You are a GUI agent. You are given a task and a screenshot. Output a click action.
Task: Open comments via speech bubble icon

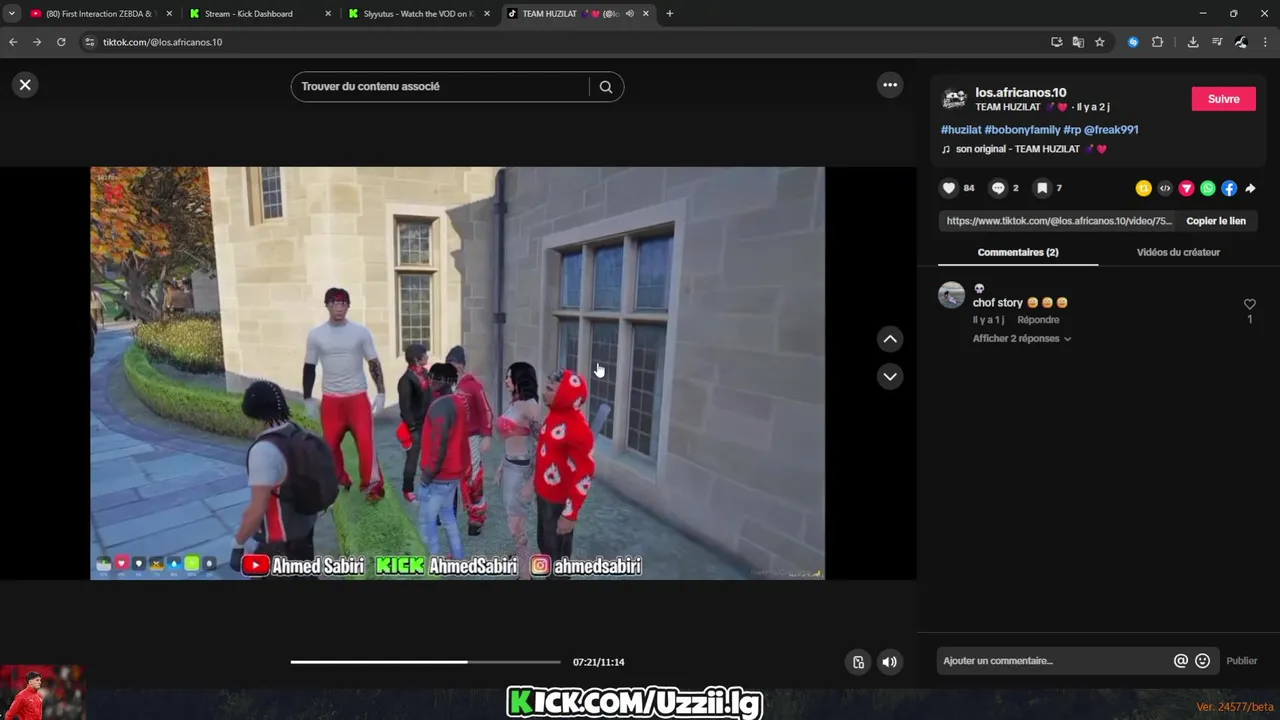click(x=998, y=188)
